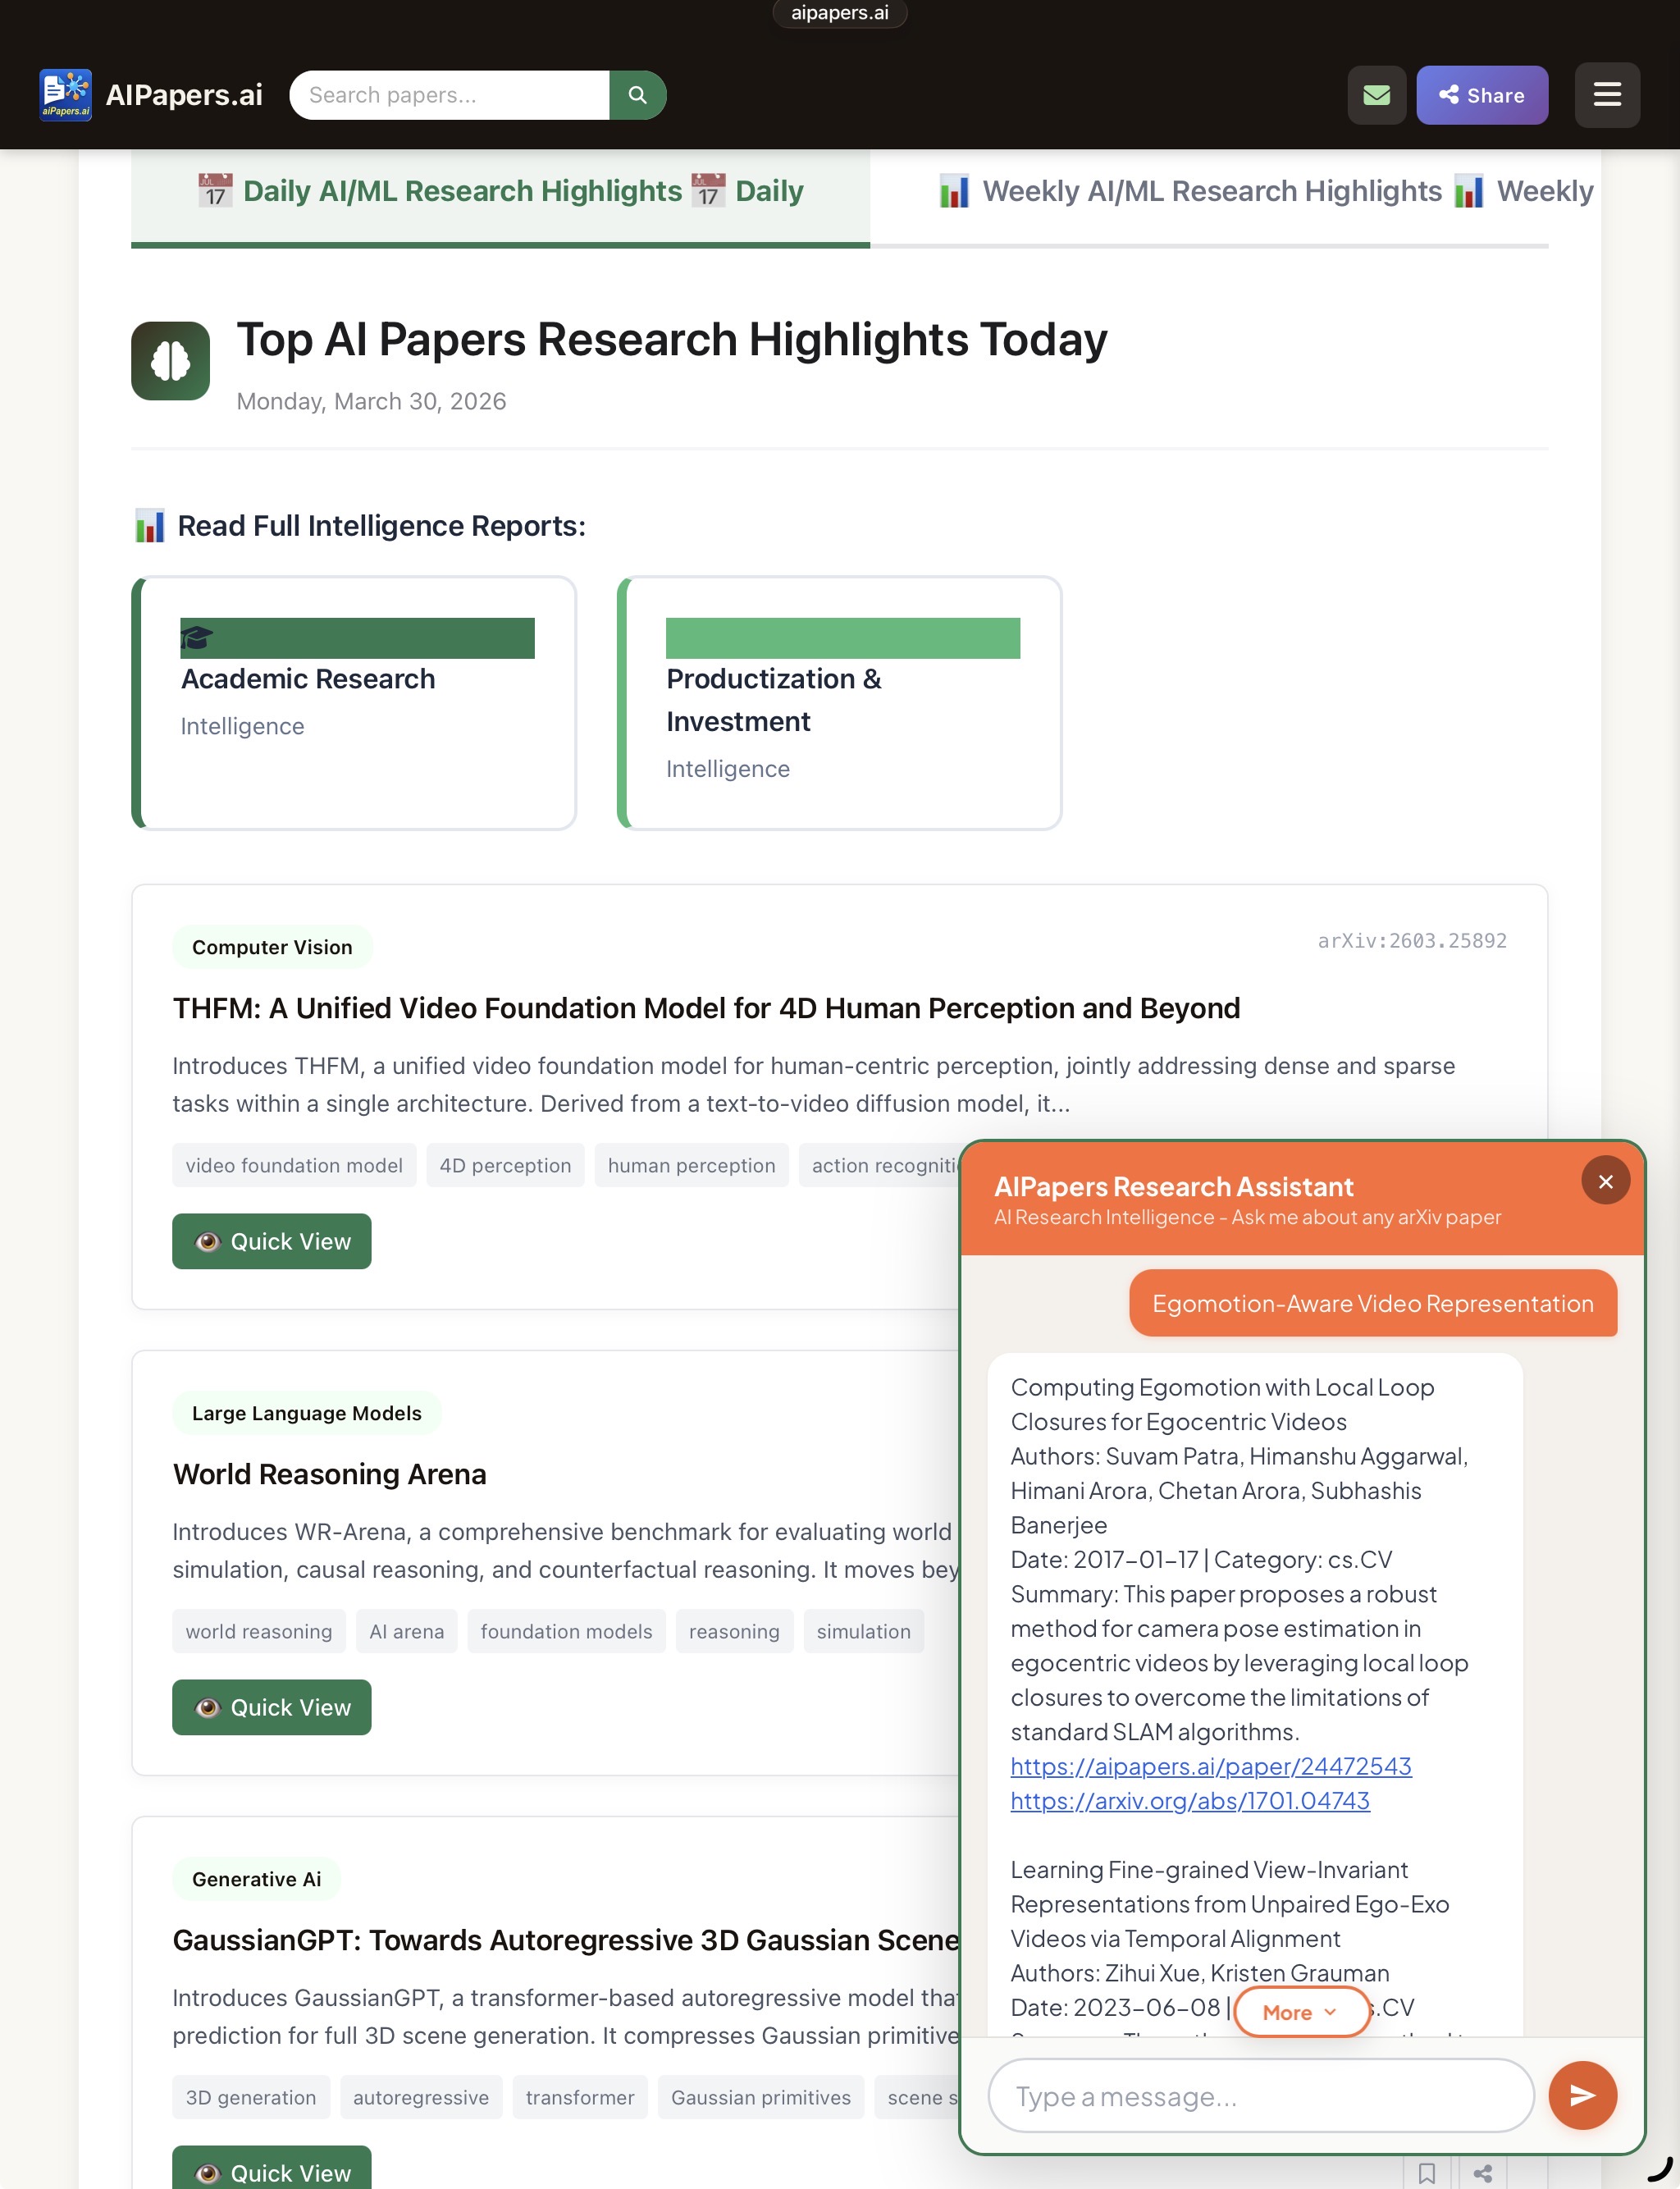Close the AIPapers Research Assistant panel
Screen dimensions: 1680x2189
click(1605, 1181)
